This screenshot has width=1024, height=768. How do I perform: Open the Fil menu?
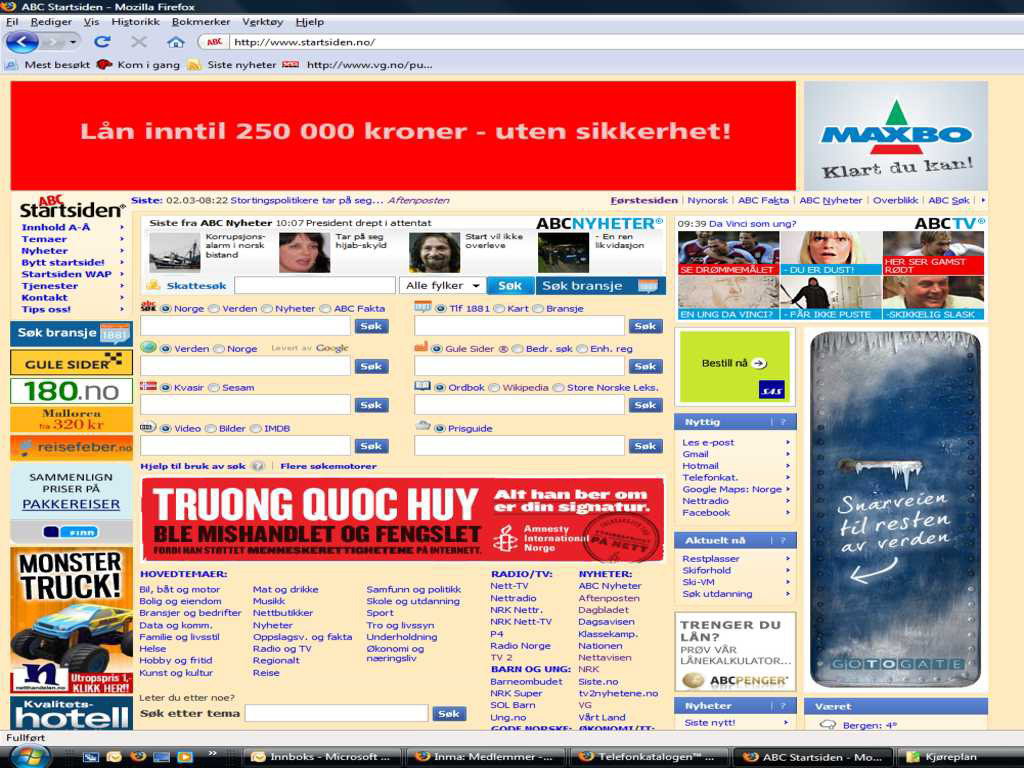pyautogui.click(x=12, y=22)
